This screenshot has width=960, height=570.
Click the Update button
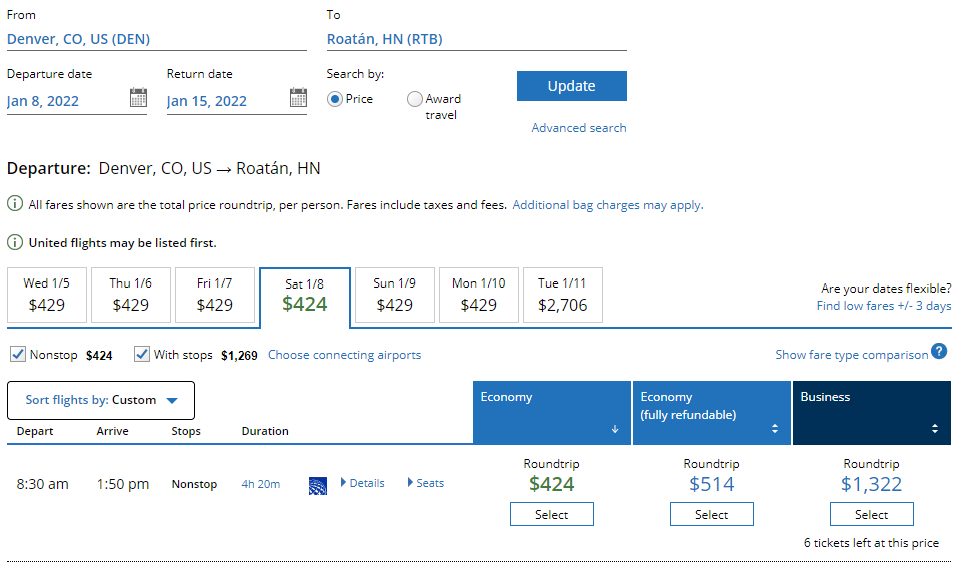tap(571, 86)
